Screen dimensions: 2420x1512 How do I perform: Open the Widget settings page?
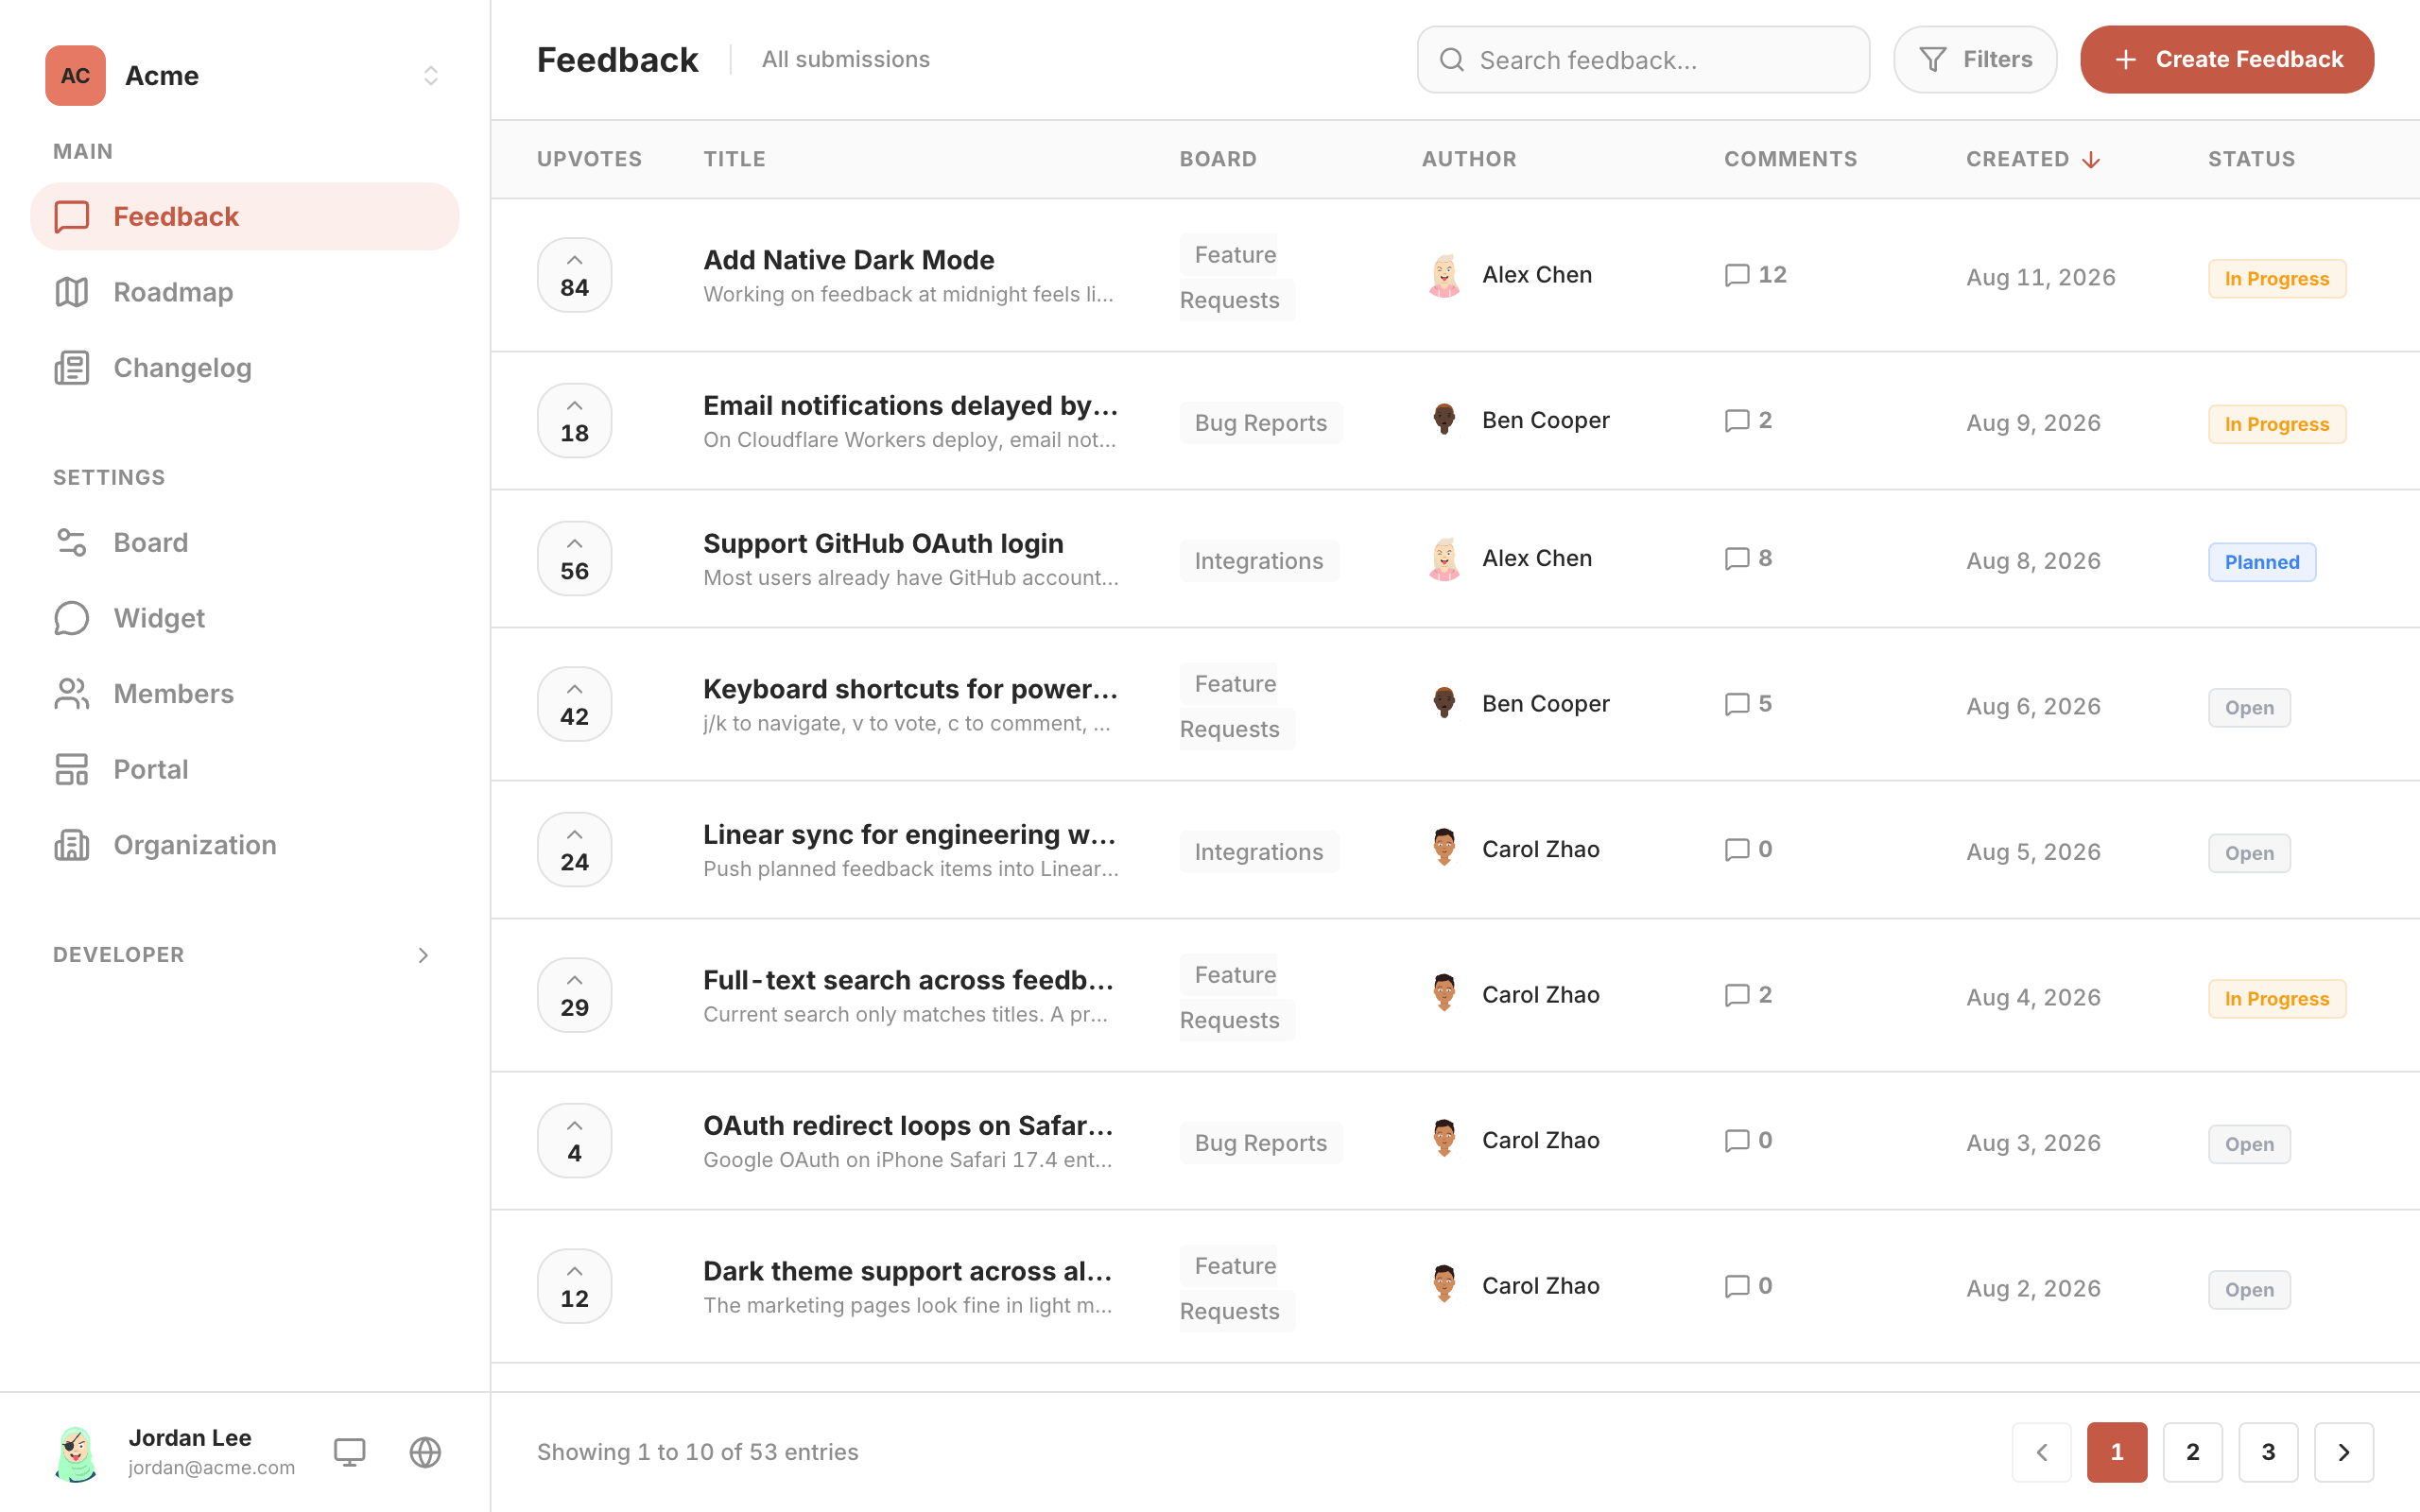(244, 618)
